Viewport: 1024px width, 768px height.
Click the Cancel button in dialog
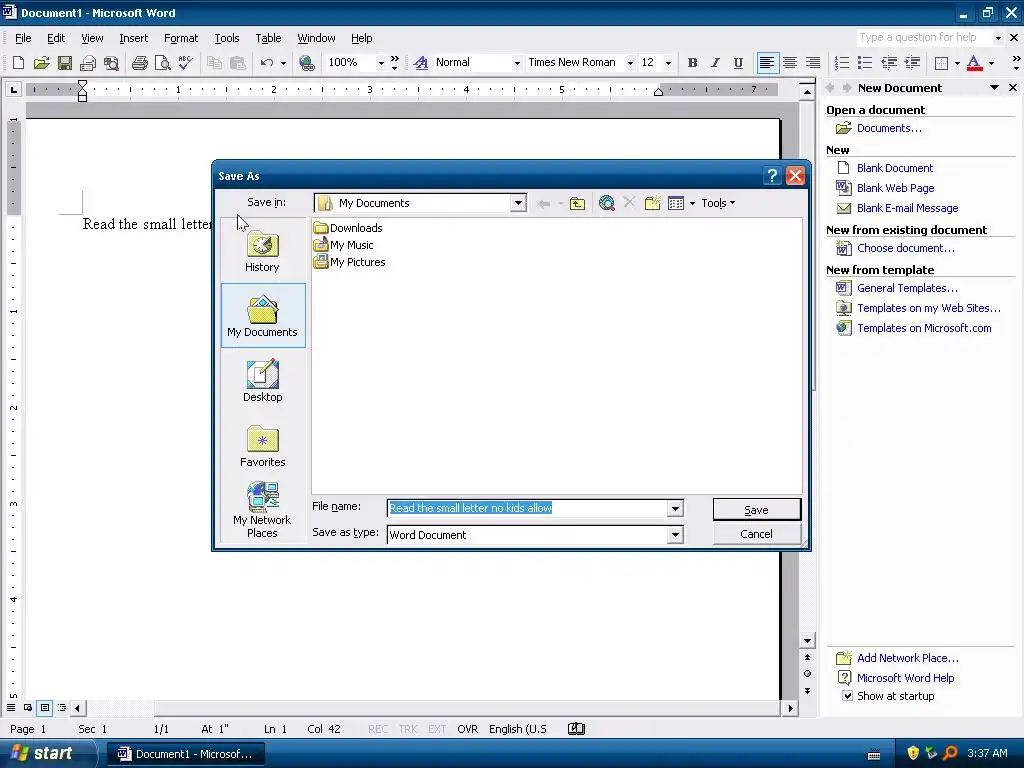(x=756, y=534)
